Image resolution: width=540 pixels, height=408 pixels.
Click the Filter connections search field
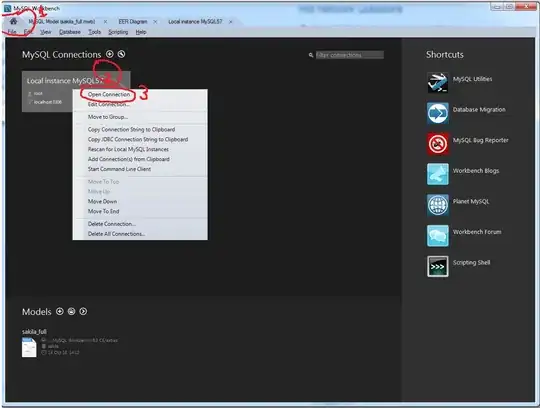click(350, 55)
